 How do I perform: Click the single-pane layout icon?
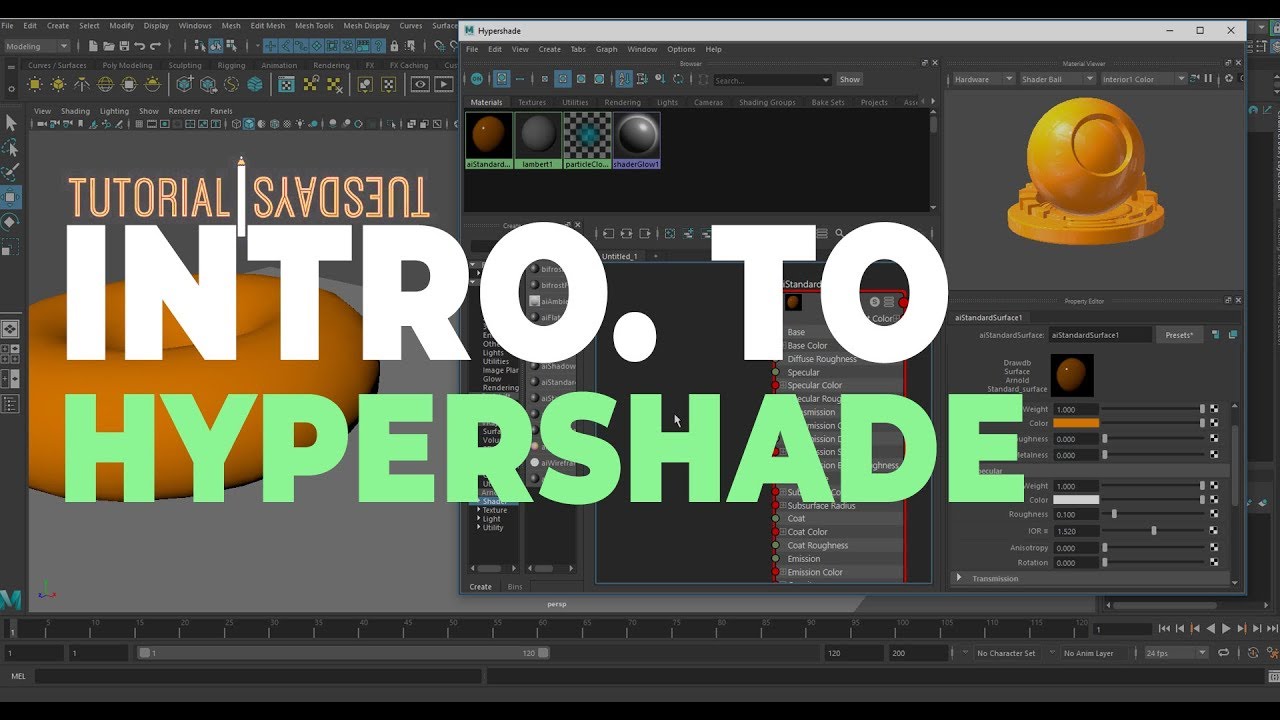(10, 329)
